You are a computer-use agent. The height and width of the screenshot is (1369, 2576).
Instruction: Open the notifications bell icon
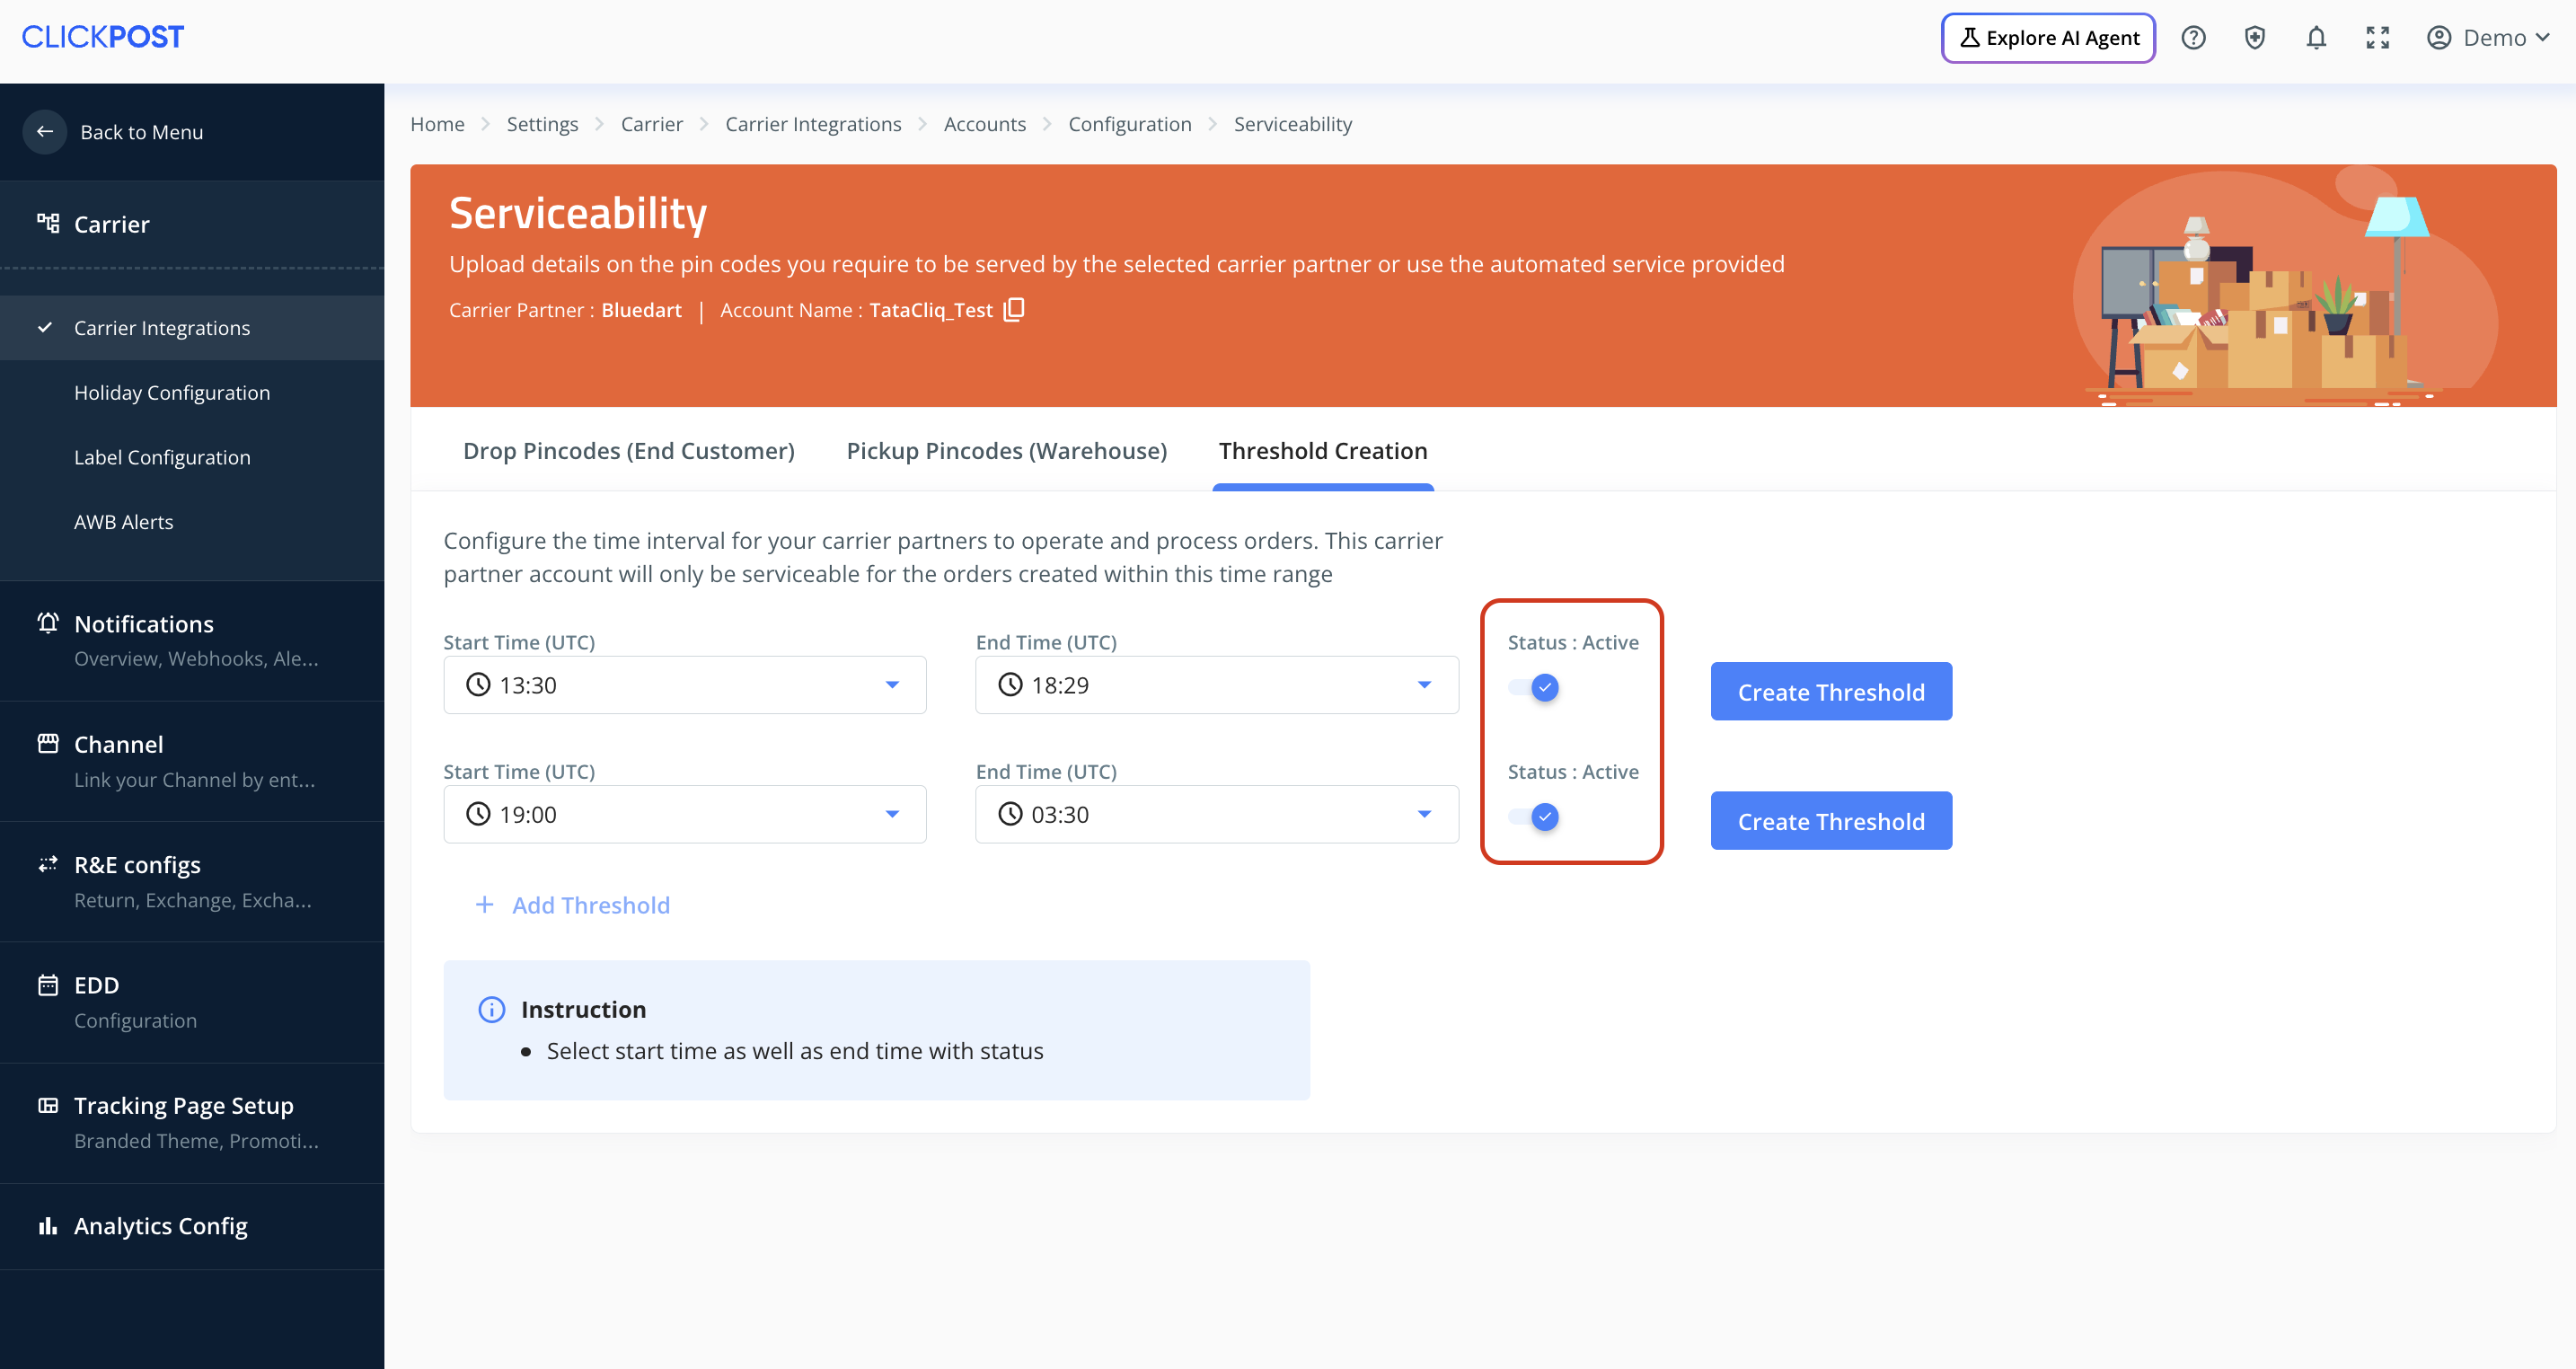tap(2316, 38)
